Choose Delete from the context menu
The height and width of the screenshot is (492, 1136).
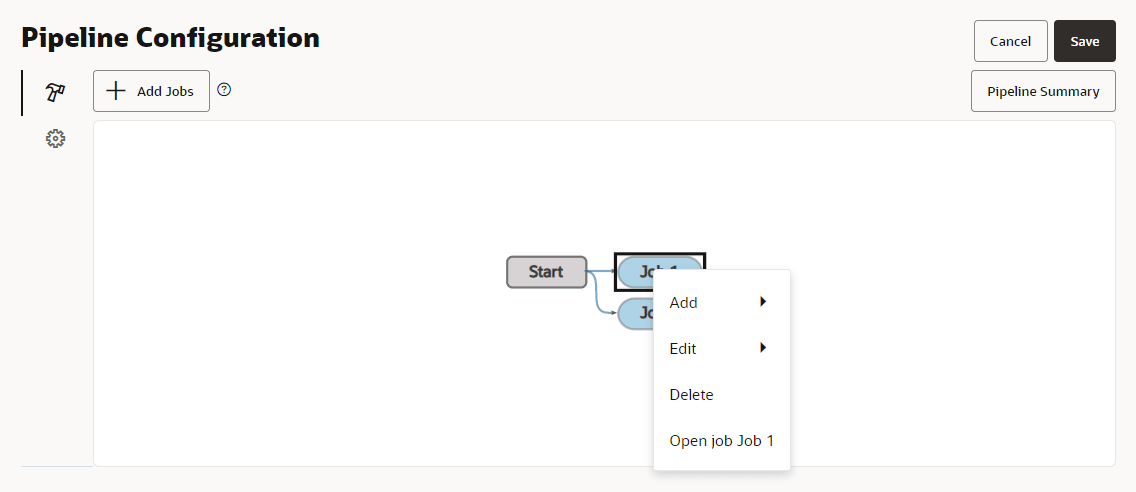(x=691, y=395)
